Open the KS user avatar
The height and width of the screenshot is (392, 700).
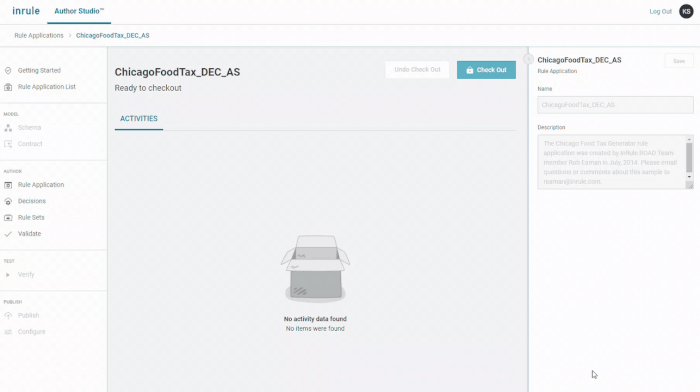coord(686,11)
